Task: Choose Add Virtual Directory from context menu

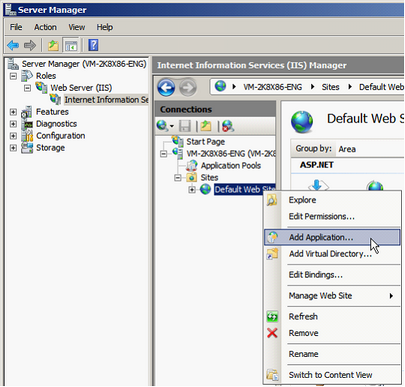Action: coord(332,254)
